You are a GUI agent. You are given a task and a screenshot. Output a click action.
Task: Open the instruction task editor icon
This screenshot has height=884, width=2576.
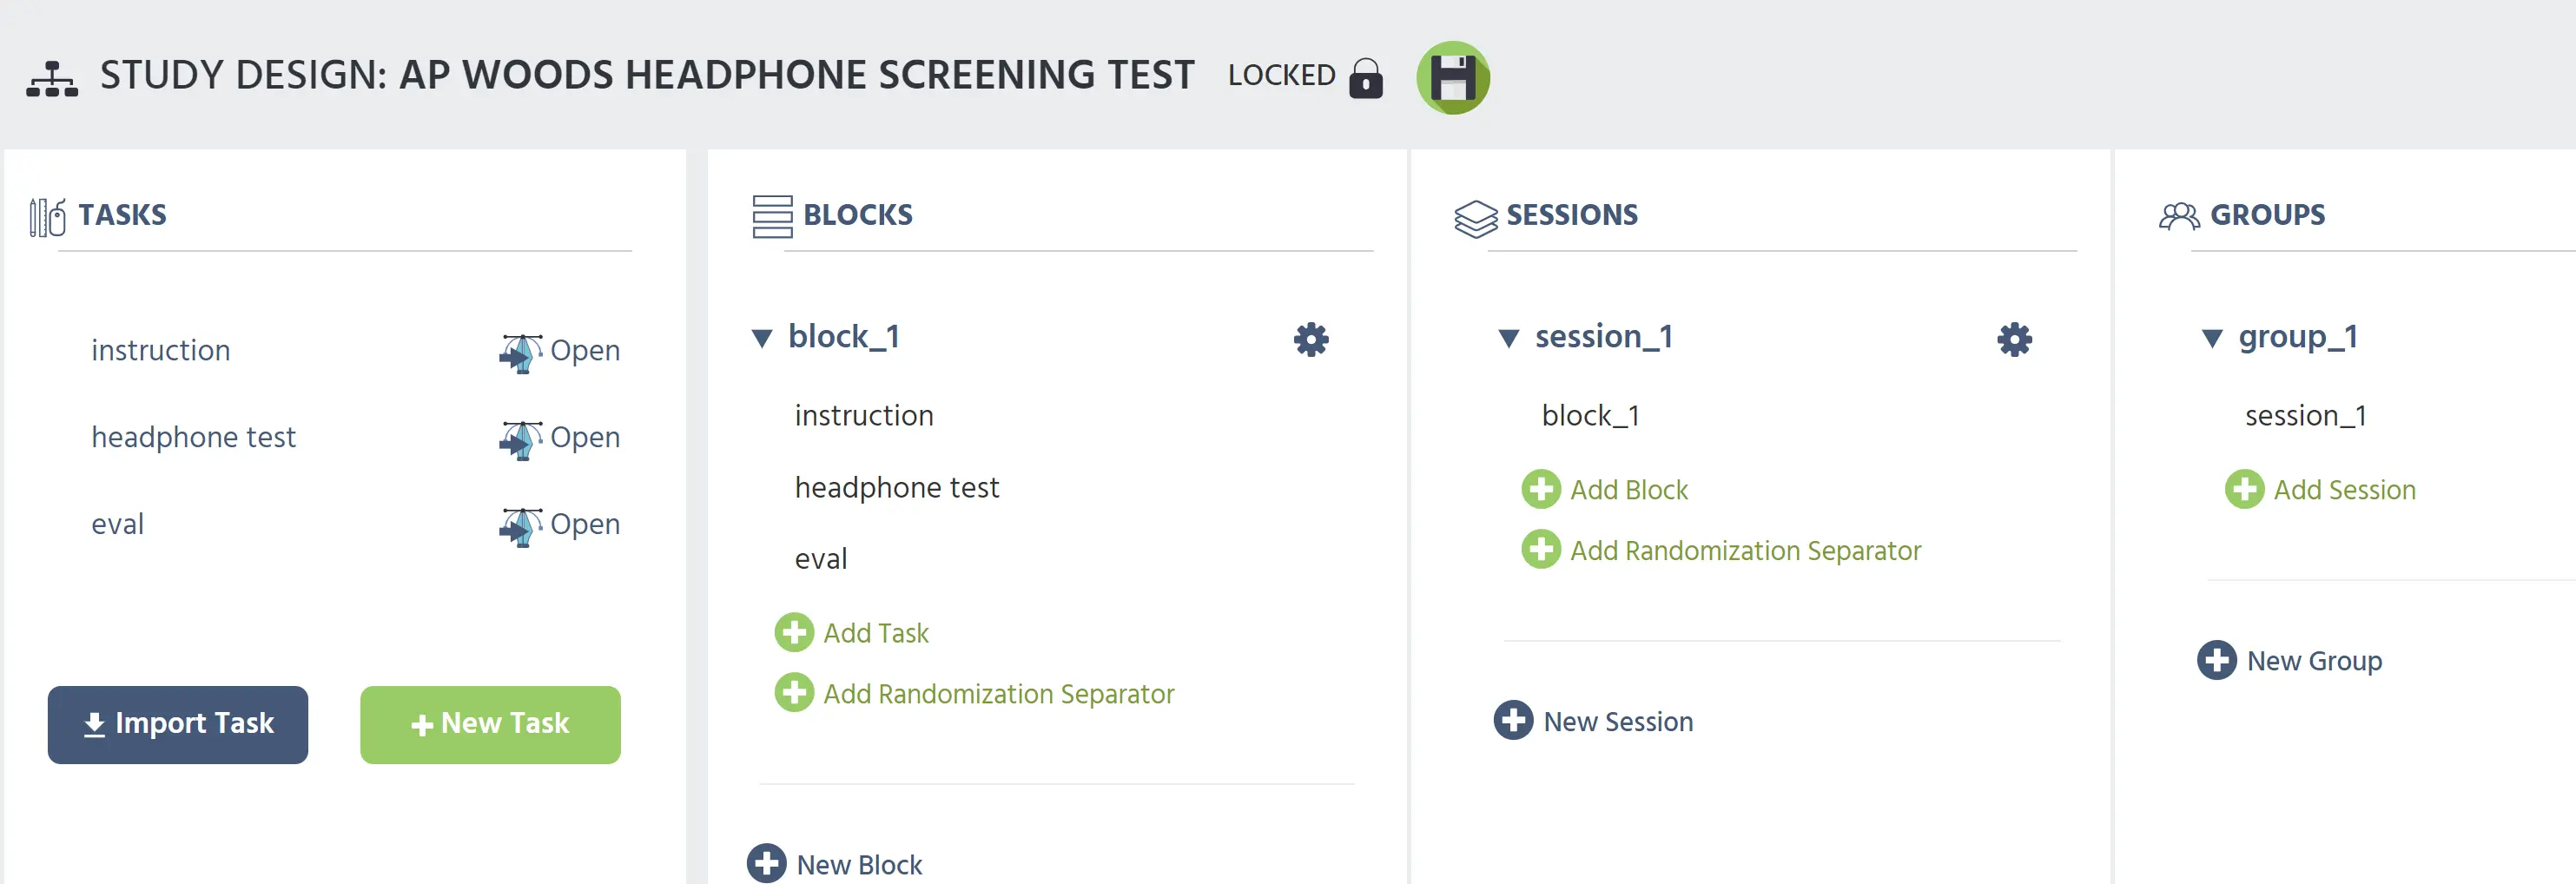(520, 352)
